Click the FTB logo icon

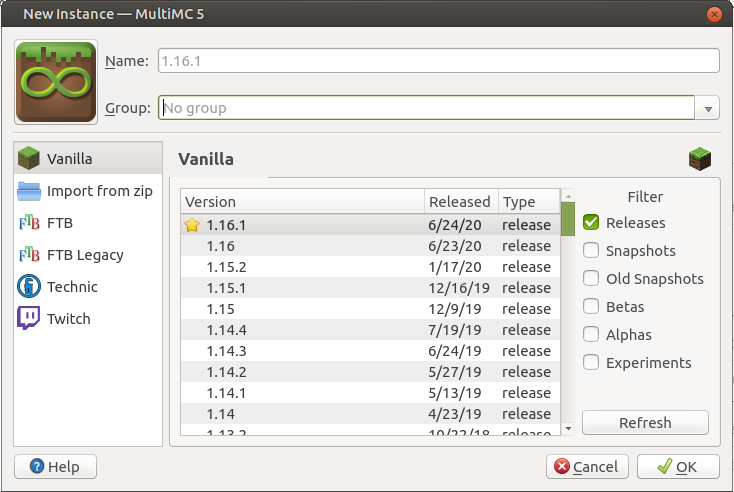click(x=29, y=223)
